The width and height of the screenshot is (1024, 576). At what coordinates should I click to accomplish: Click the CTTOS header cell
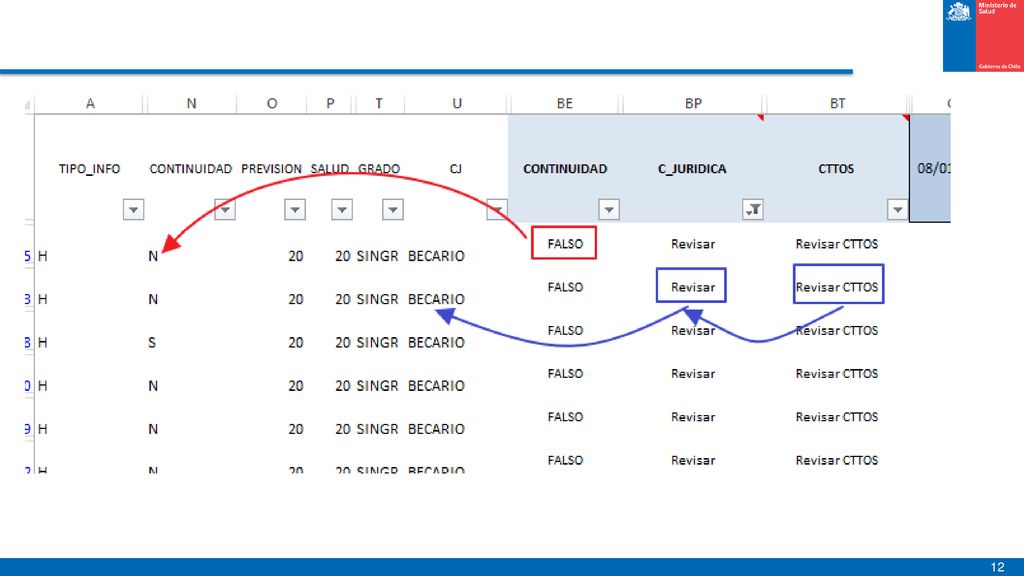pos(836,168)
